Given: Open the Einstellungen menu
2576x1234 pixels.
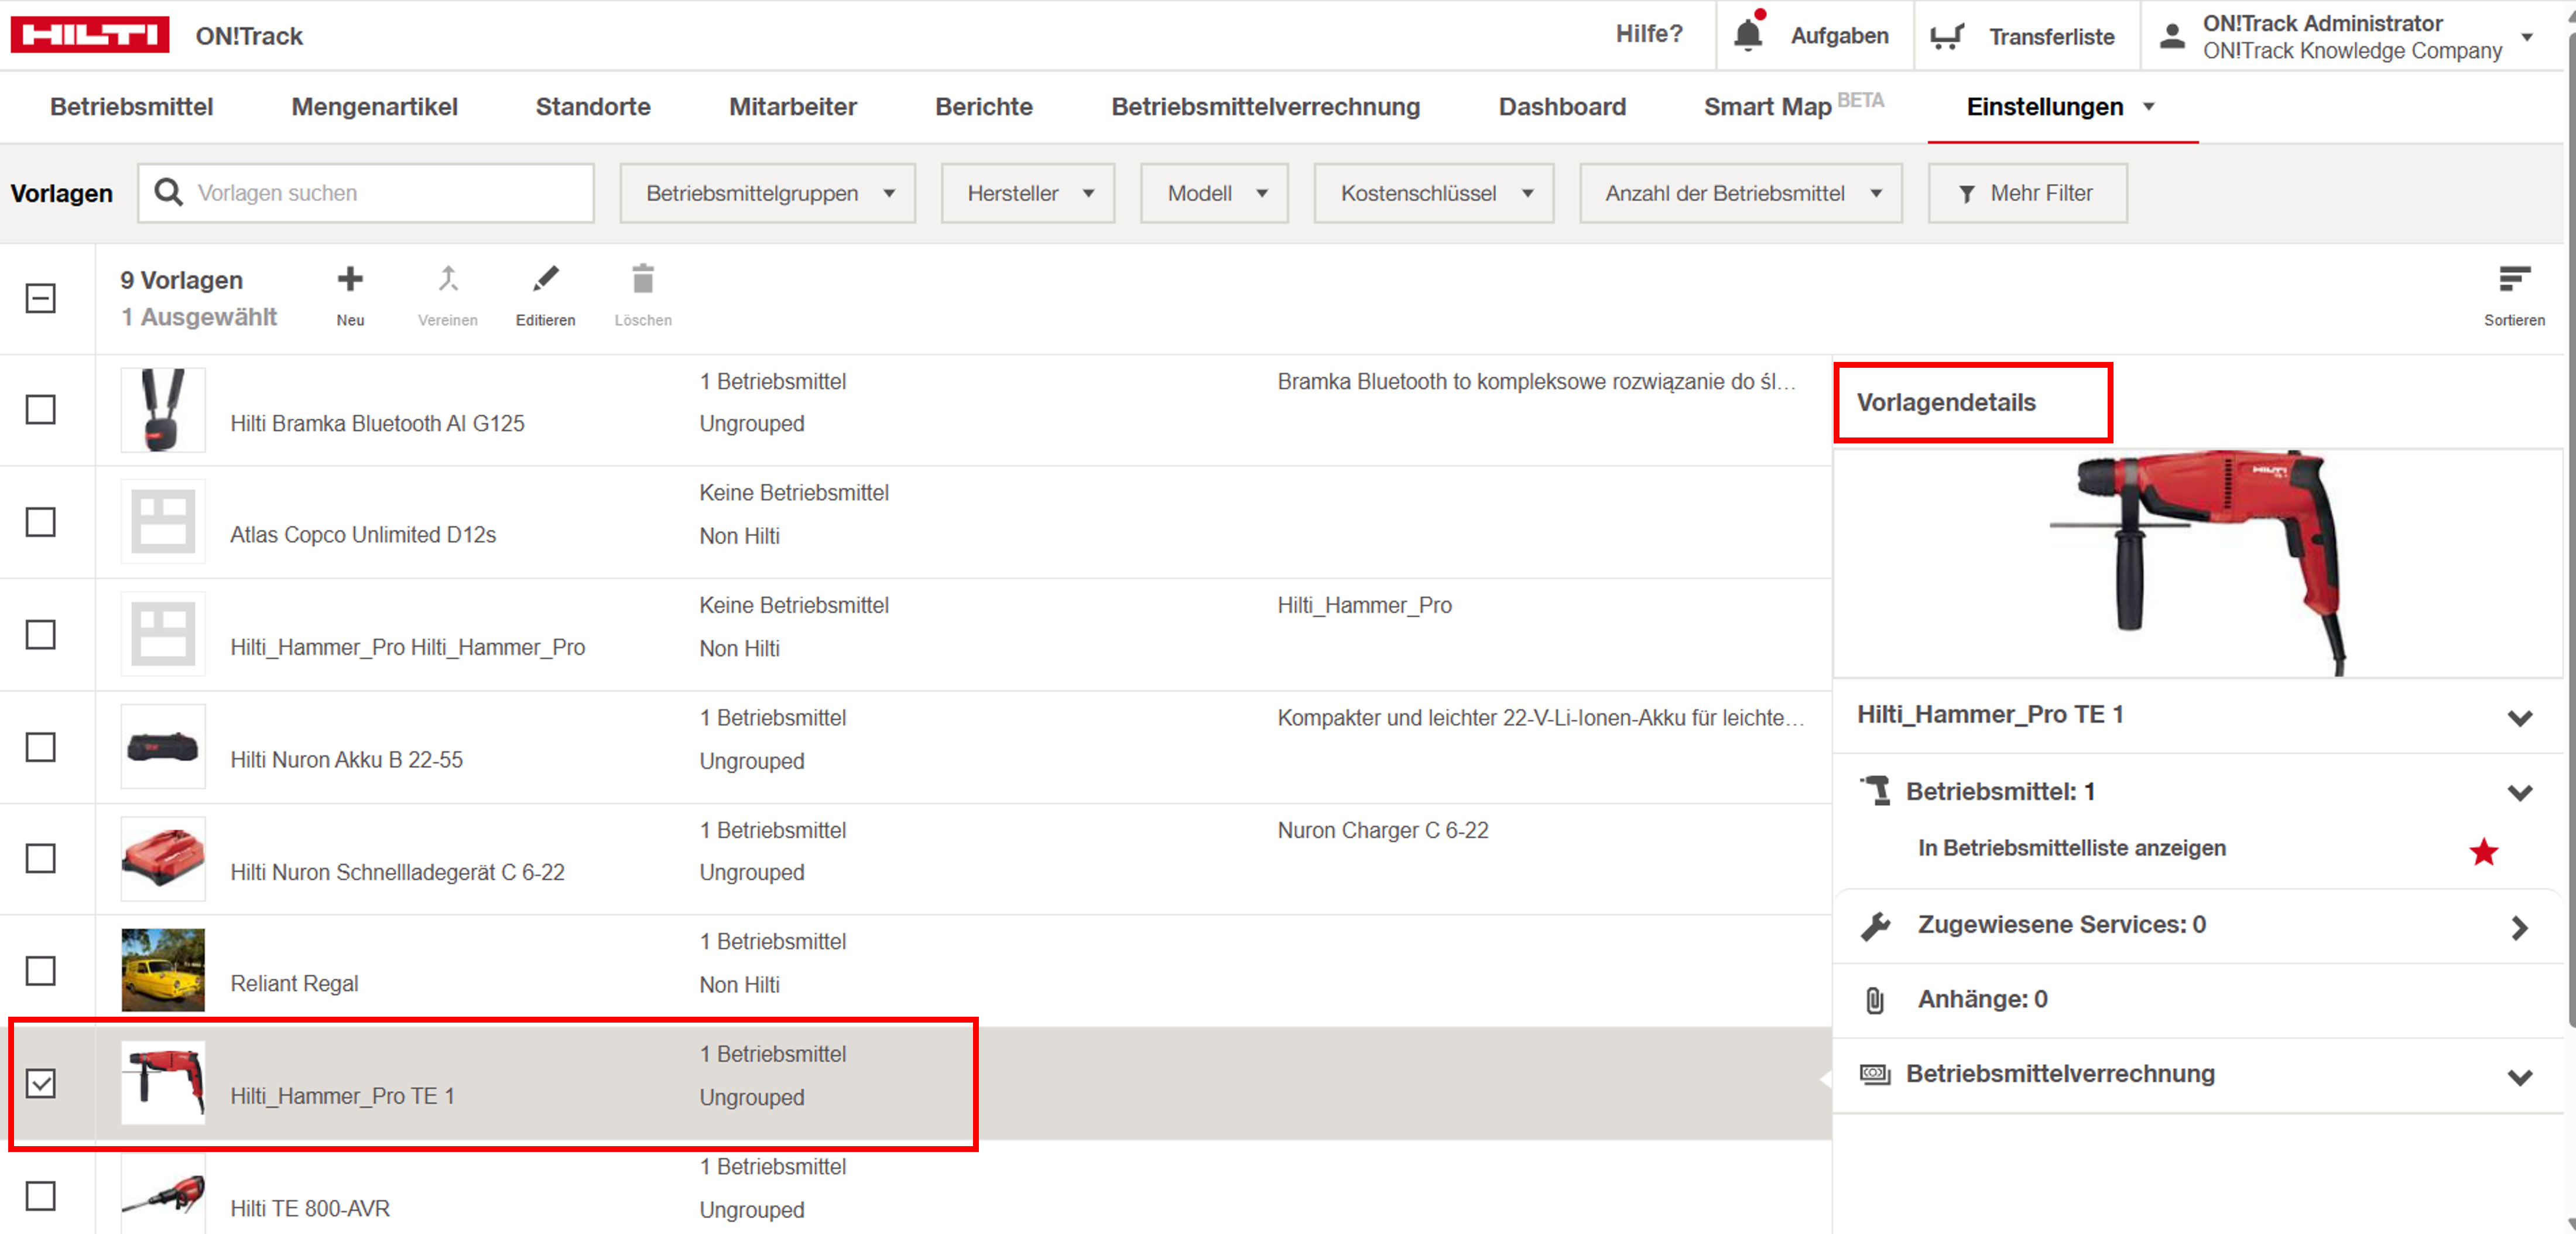Looking at the screenshot, I should [x=2061, y=106].
